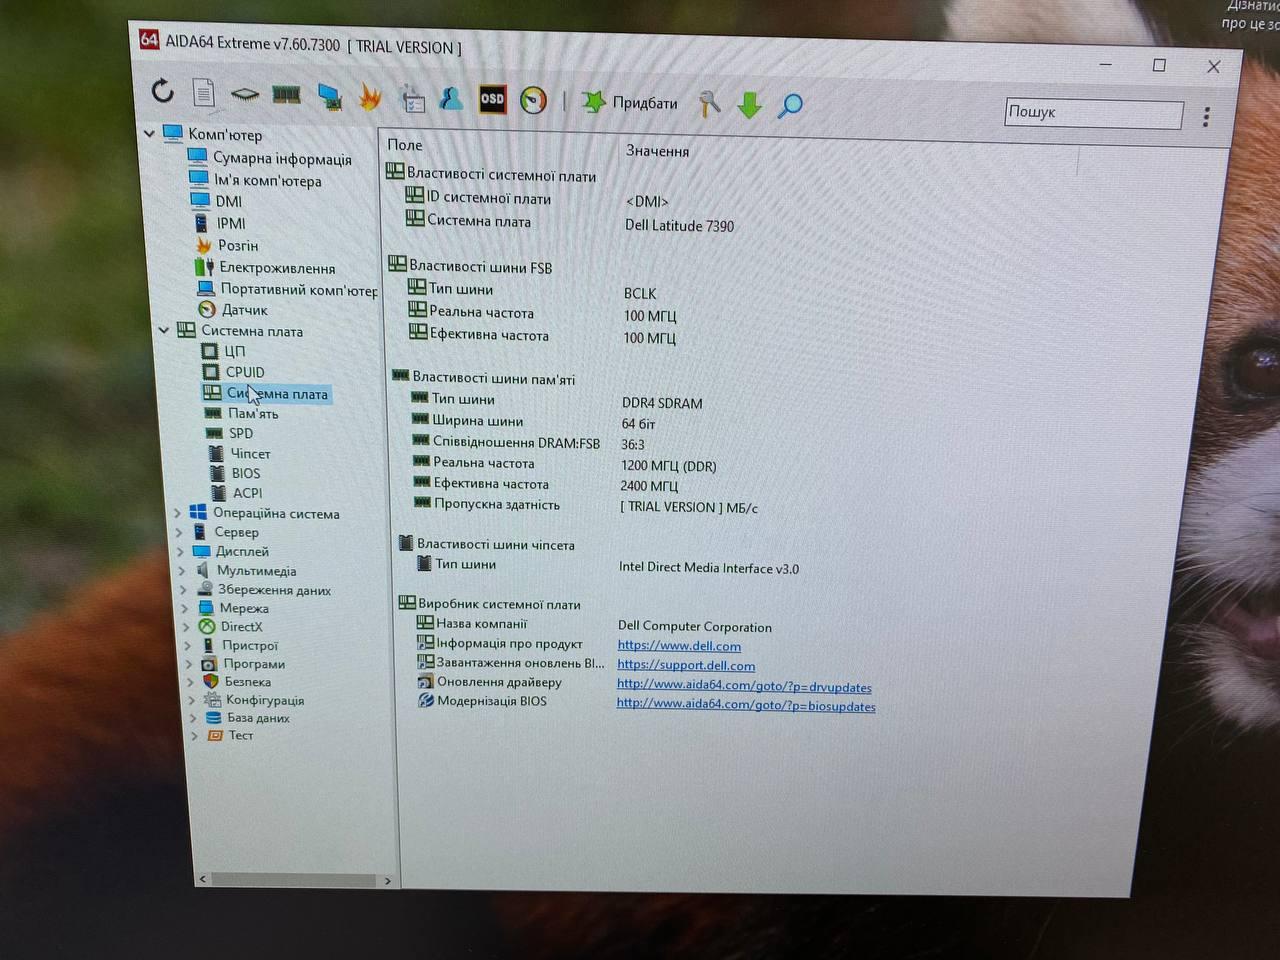Open the Report toolbar icon

pos(204,93)
